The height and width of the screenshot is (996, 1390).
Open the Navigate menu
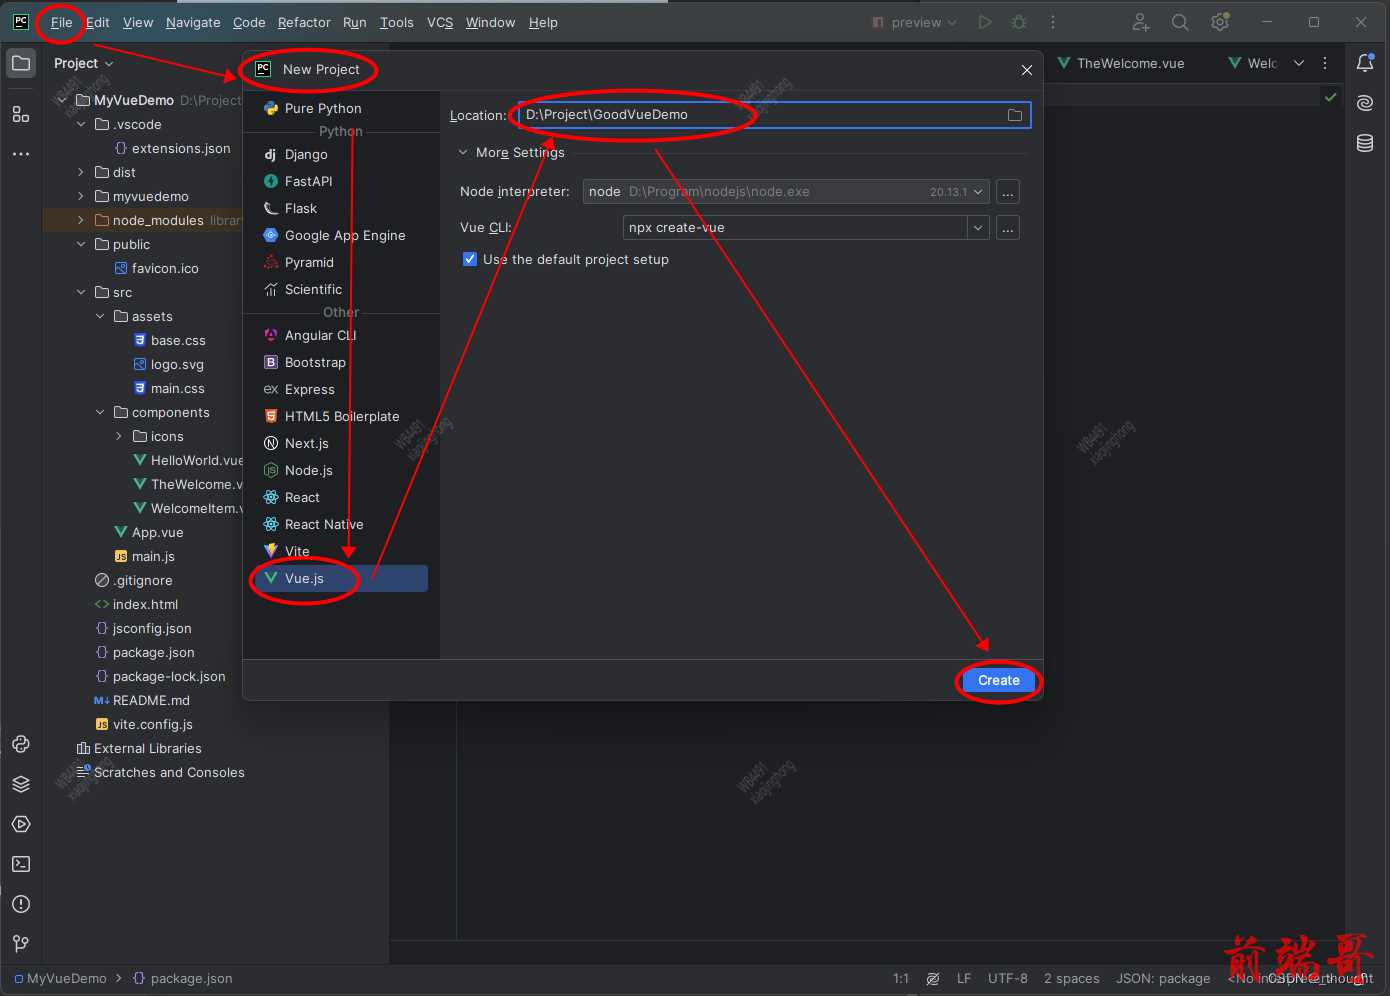(193, 22)
